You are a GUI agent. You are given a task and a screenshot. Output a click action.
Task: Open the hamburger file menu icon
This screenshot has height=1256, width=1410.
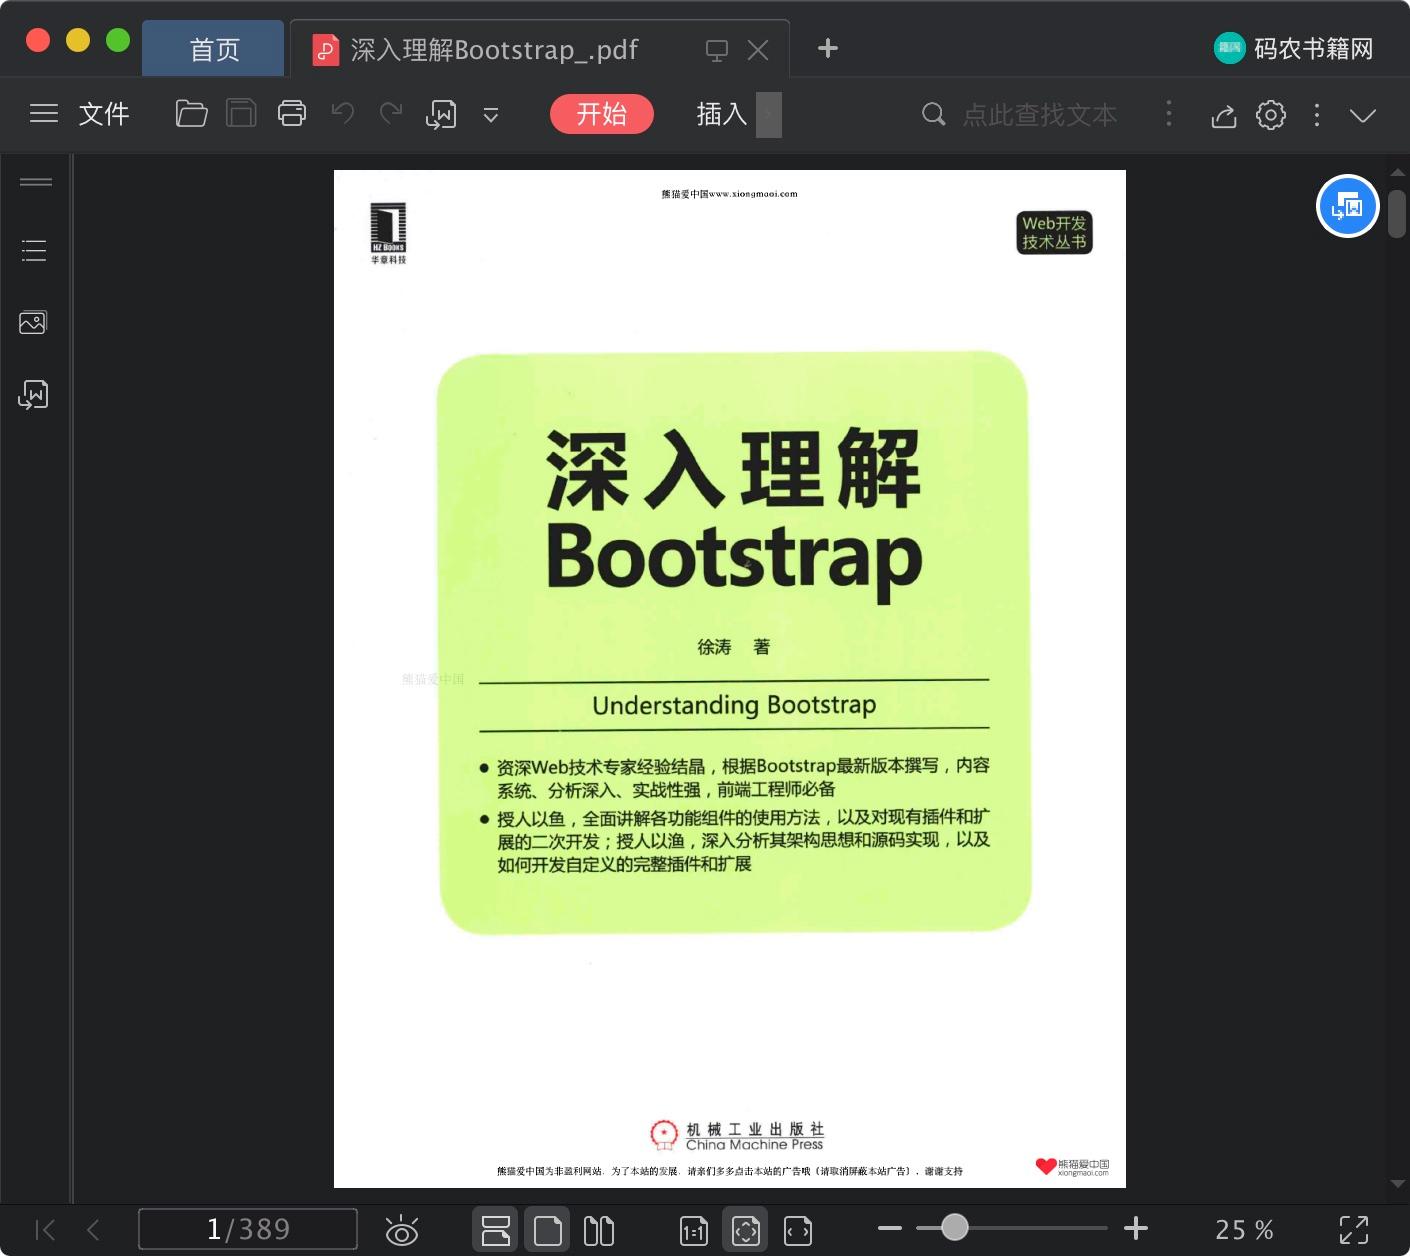[x=43, y=114]
